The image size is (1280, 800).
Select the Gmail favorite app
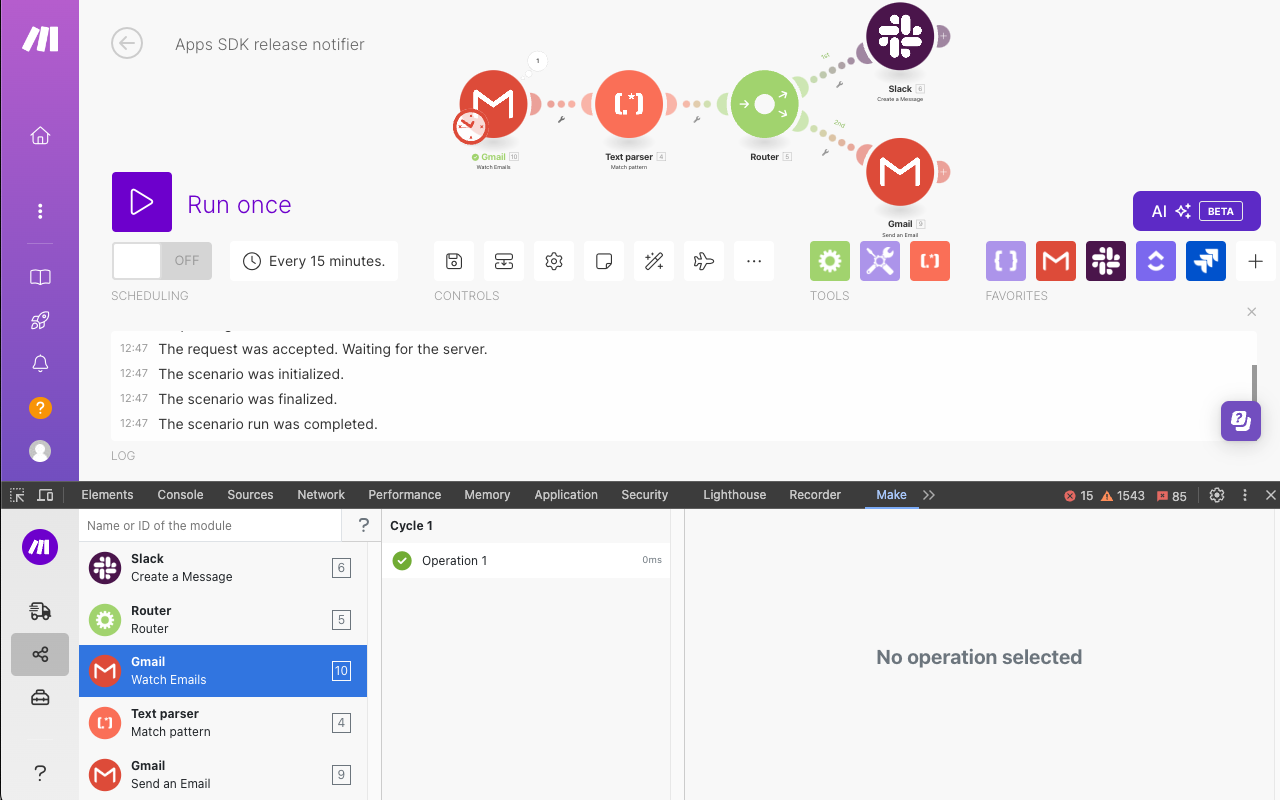click(x=1056, y=261)
